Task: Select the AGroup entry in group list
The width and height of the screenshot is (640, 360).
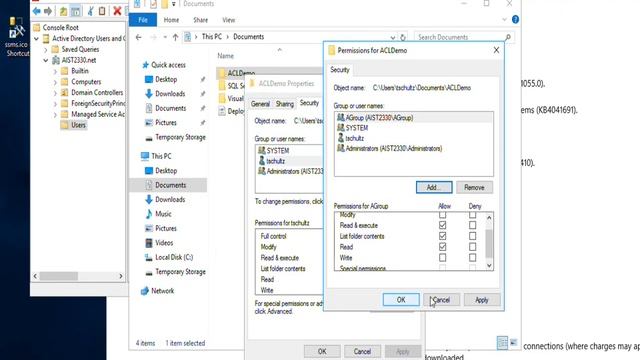Action: (x=413, y=118)
